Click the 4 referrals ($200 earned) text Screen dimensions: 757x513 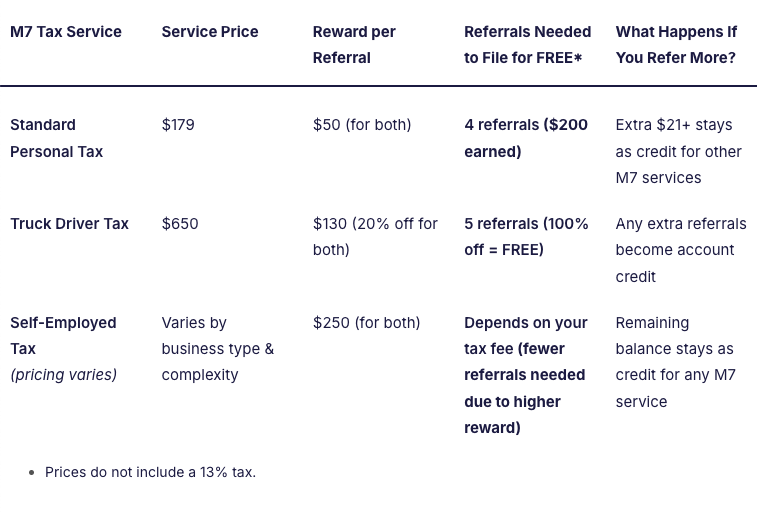click(525, 138)
